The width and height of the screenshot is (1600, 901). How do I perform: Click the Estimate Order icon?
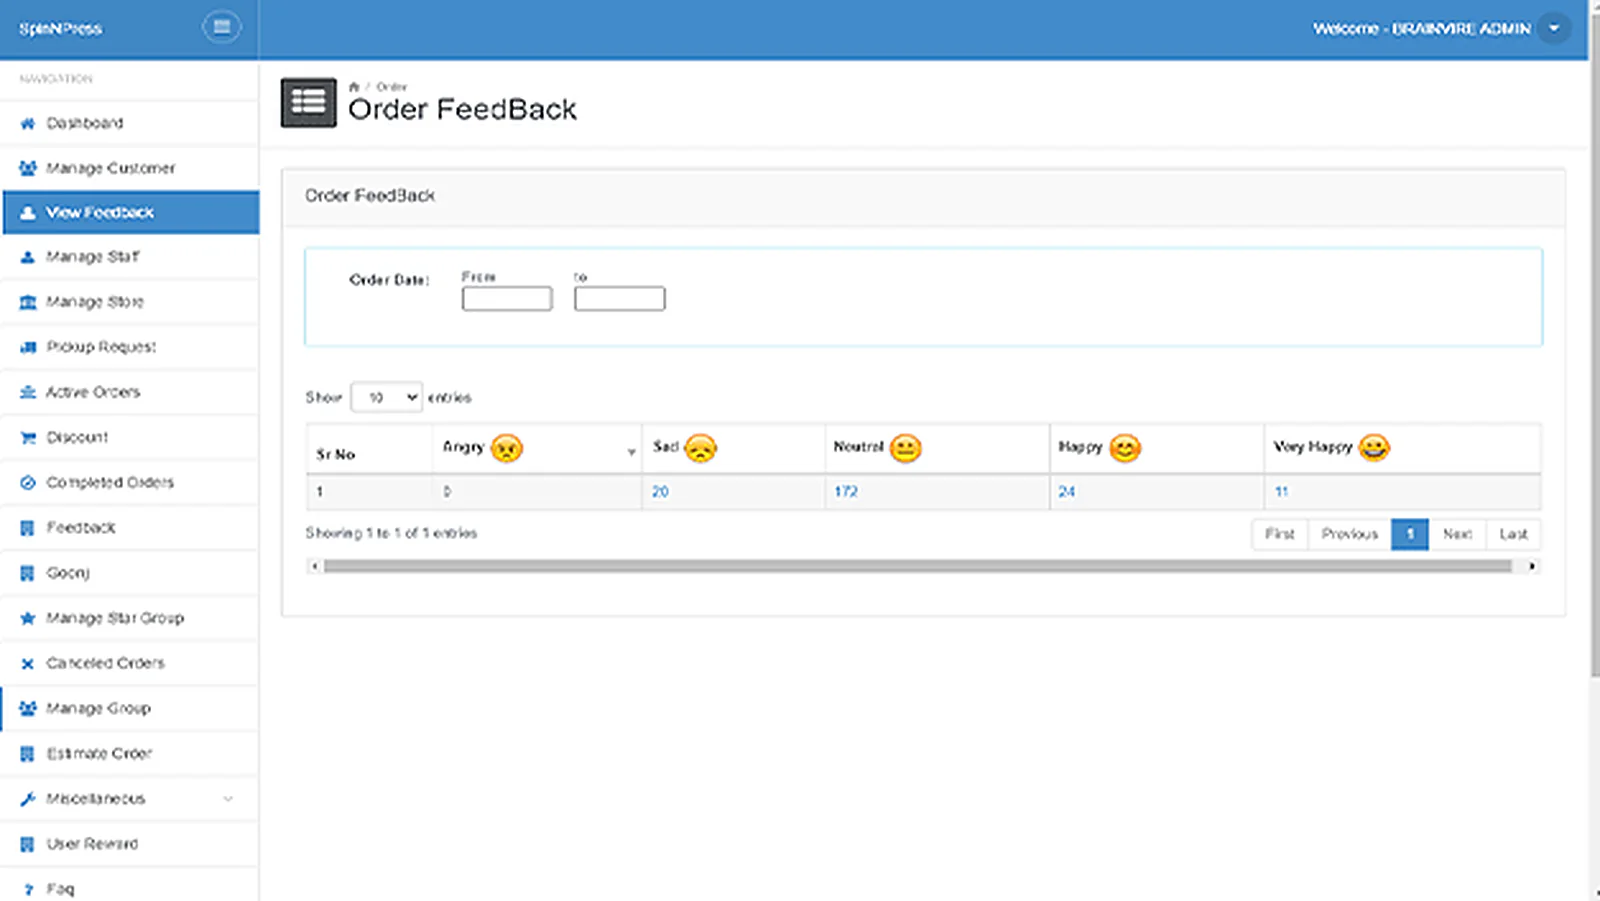(28, 754)
